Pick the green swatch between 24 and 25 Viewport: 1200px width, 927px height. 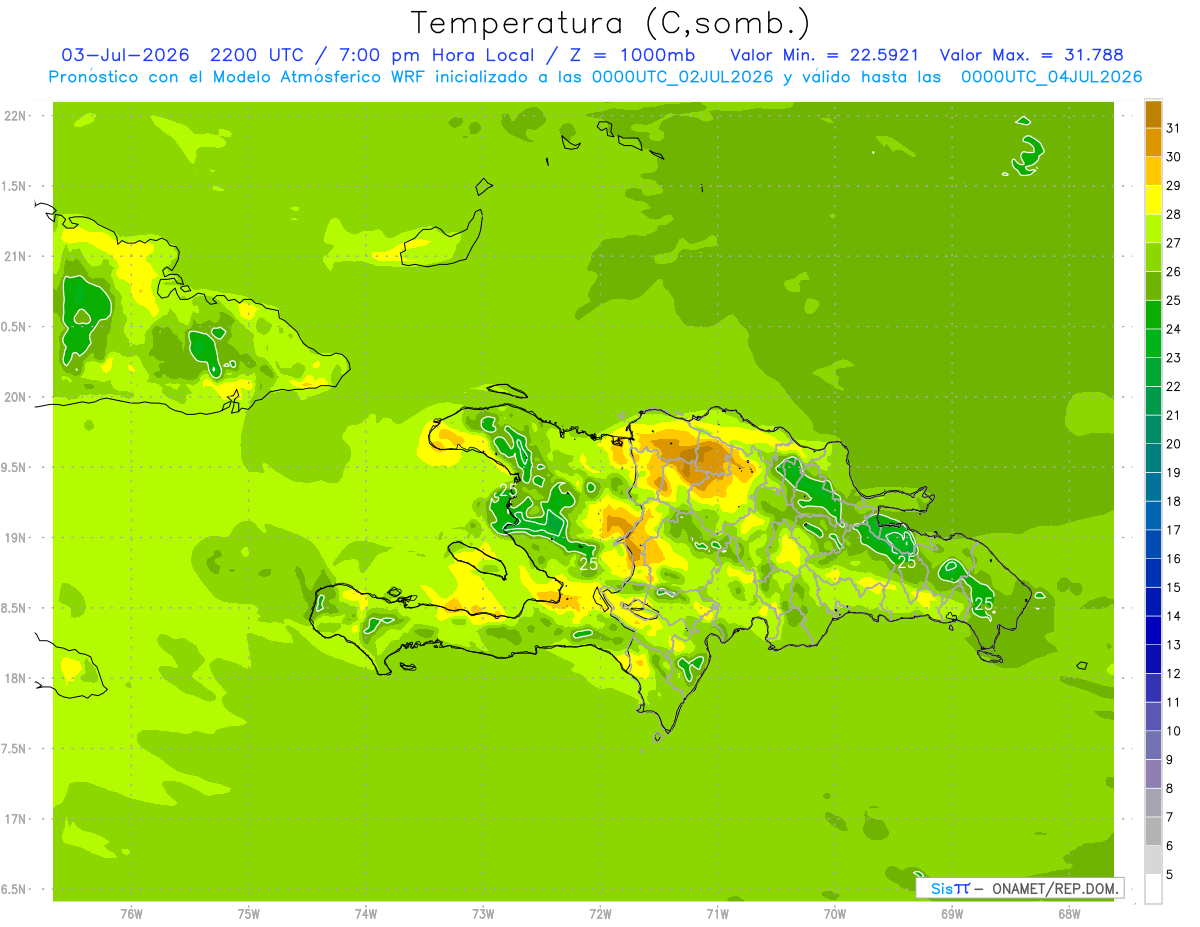pos(1153,315)
